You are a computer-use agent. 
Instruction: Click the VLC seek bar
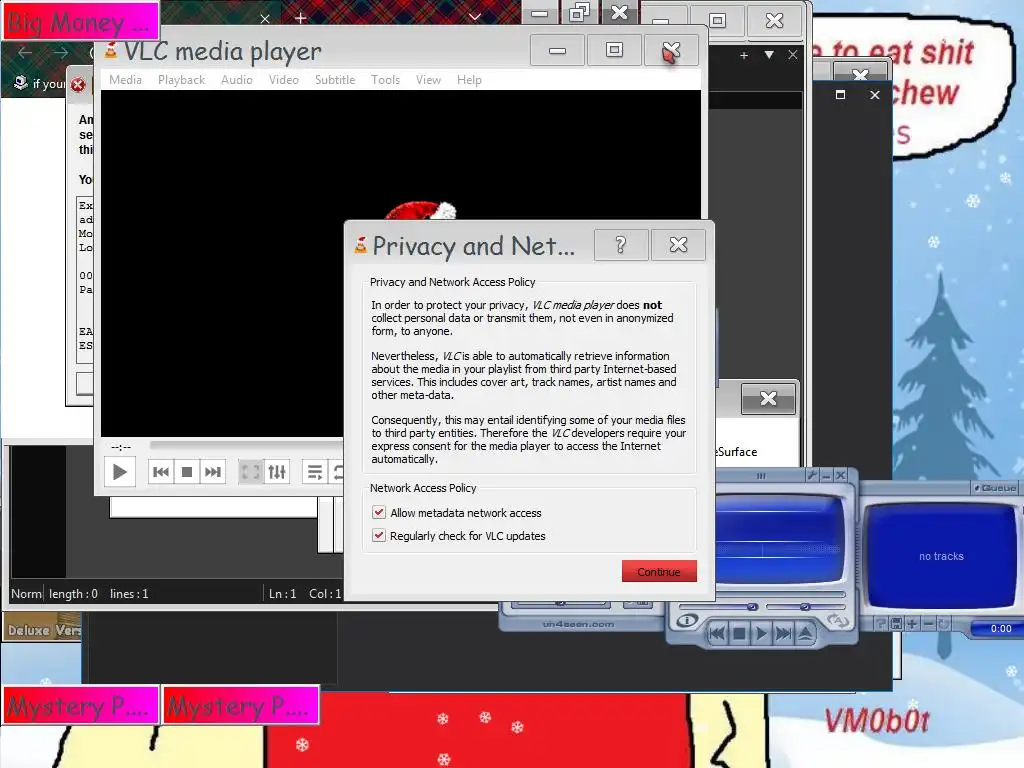coord(247,445)
